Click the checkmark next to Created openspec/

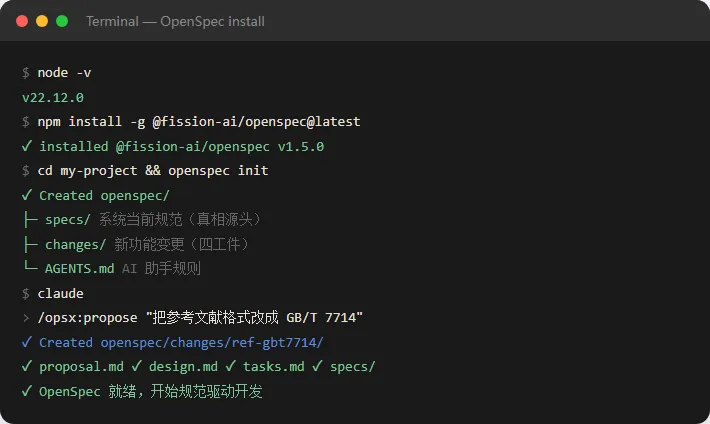tap(27, 195)
